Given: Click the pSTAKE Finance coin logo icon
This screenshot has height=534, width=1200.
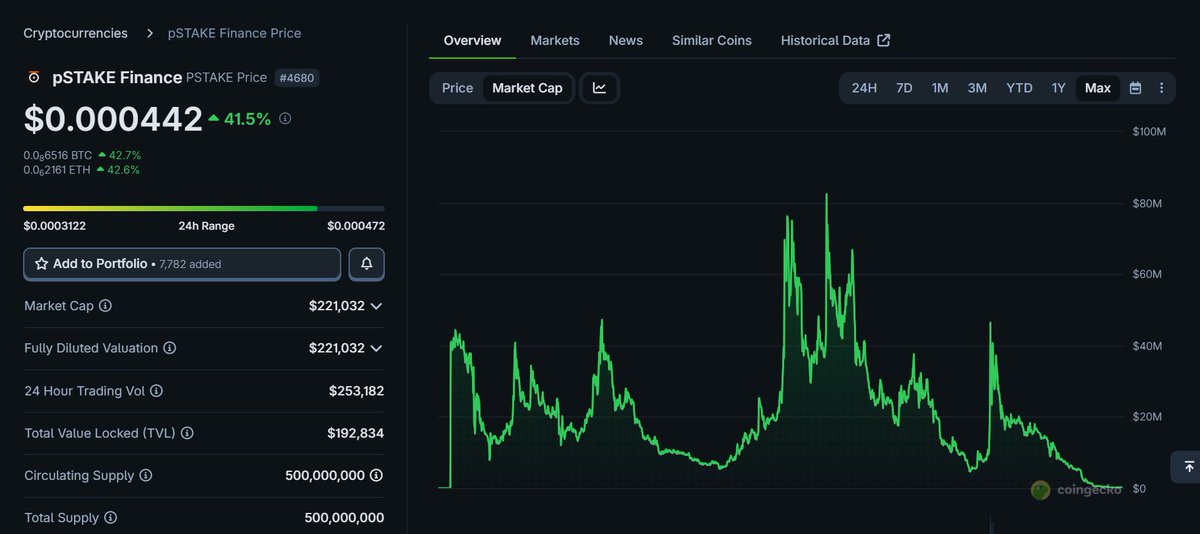Looking at the screenshot, I should (34, 77).
